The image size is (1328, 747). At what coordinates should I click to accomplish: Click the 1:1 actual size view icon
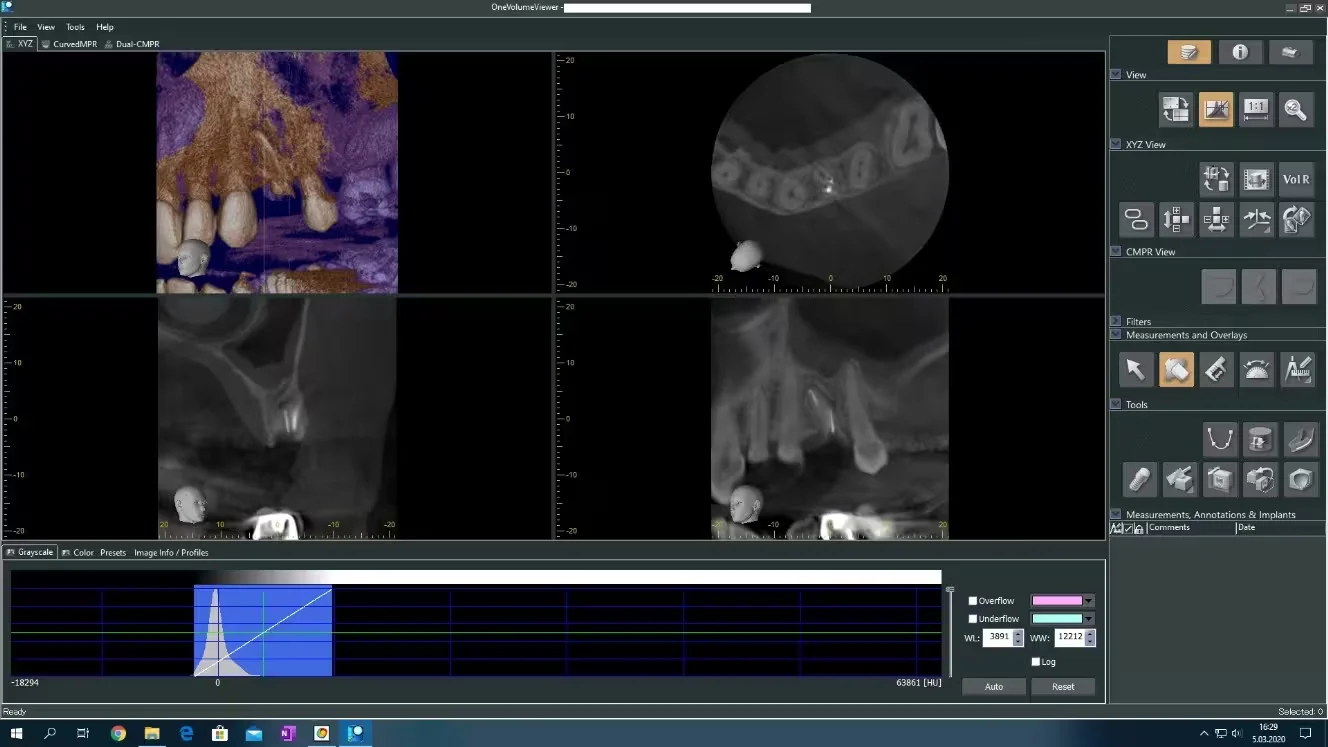coord(1256,109)
